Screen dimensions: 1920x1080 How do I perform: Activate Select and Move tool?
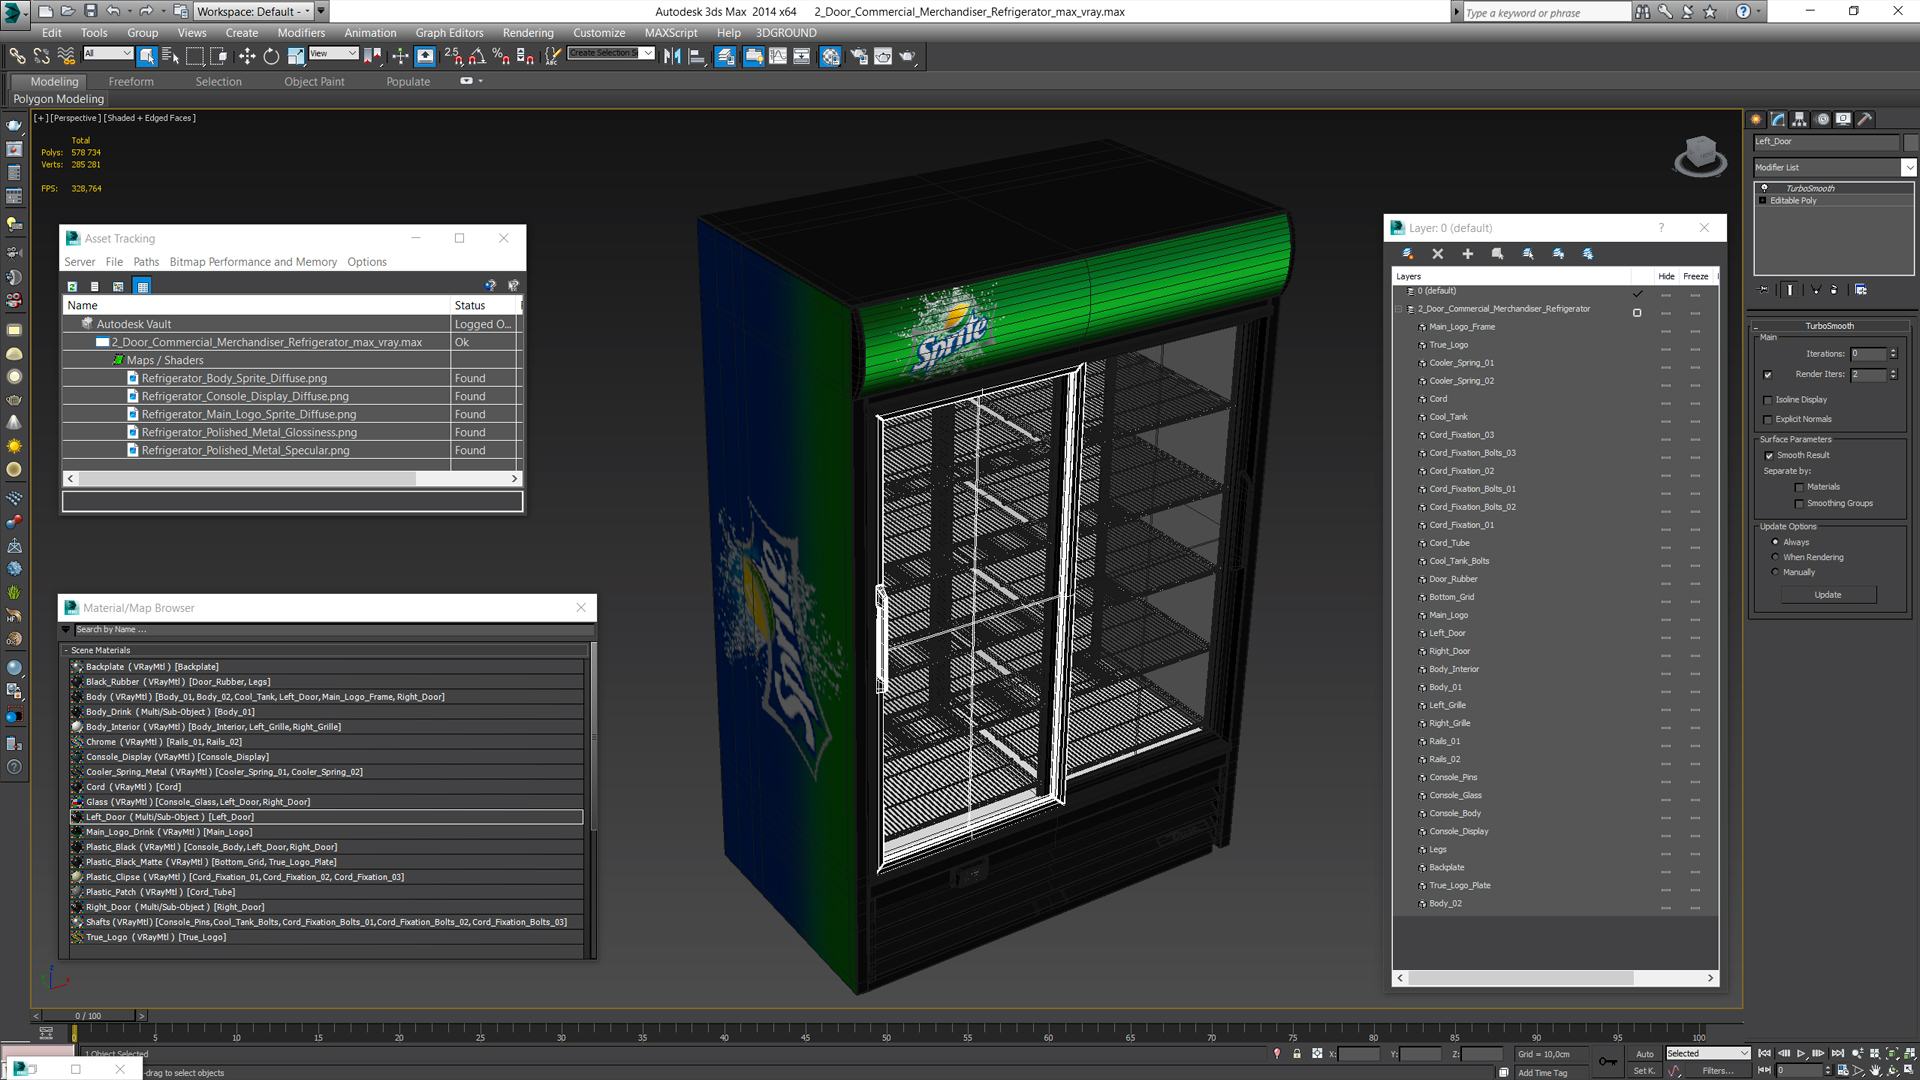247,56
